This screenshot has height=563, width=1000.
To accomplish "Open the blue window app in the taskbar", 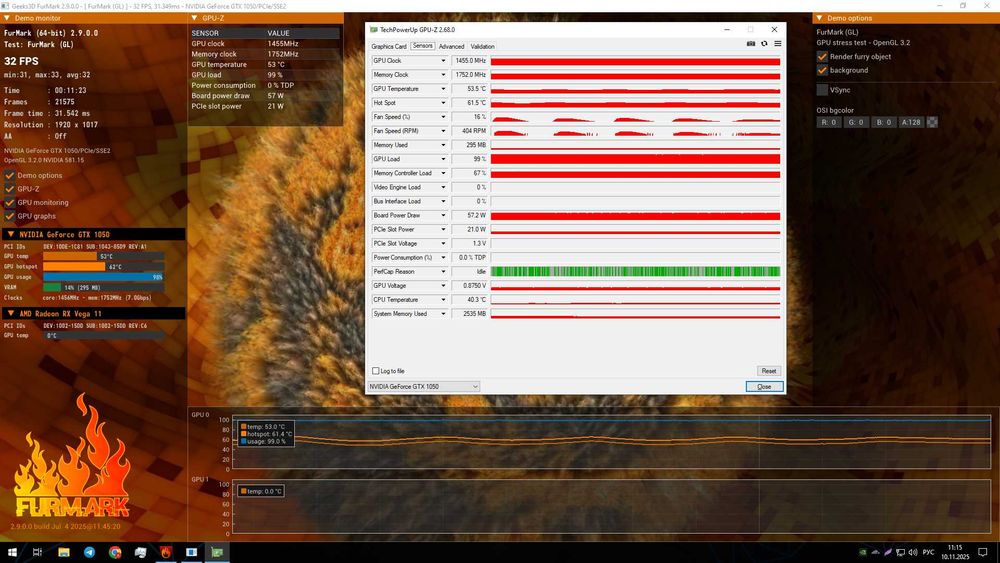I will [191, 552].
